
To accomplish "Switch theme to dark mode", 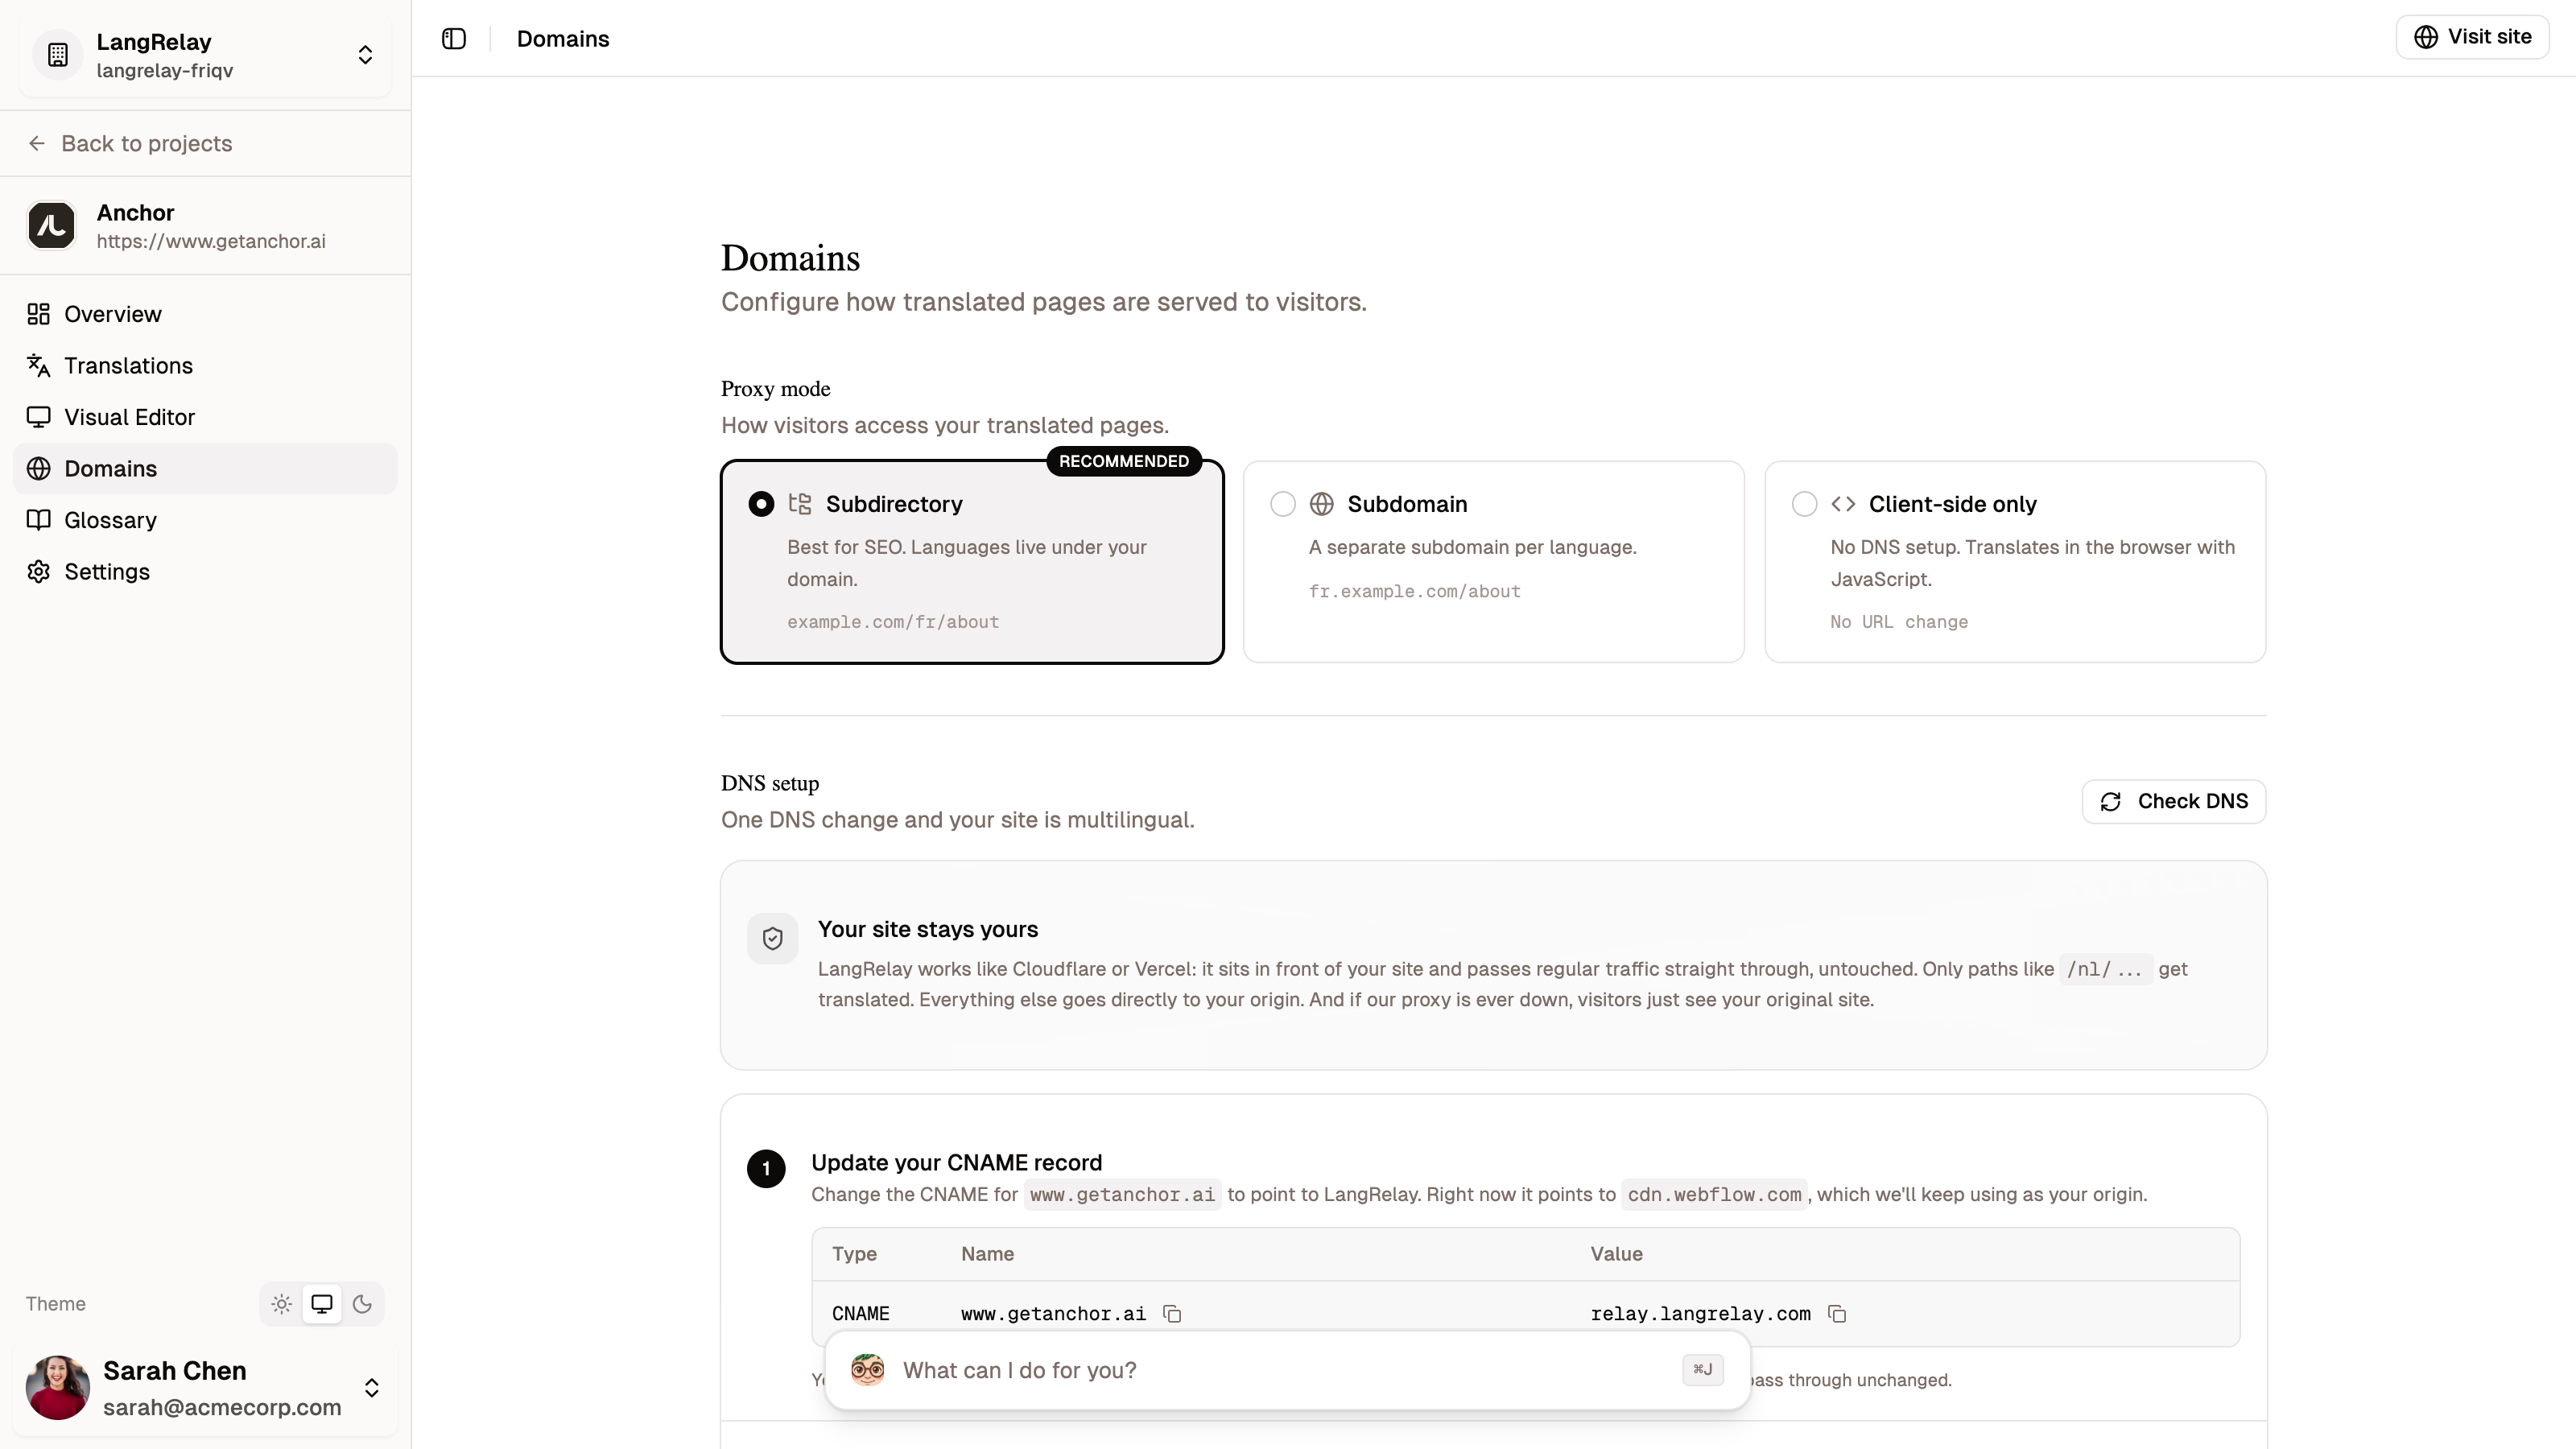I will [362, 1304].
